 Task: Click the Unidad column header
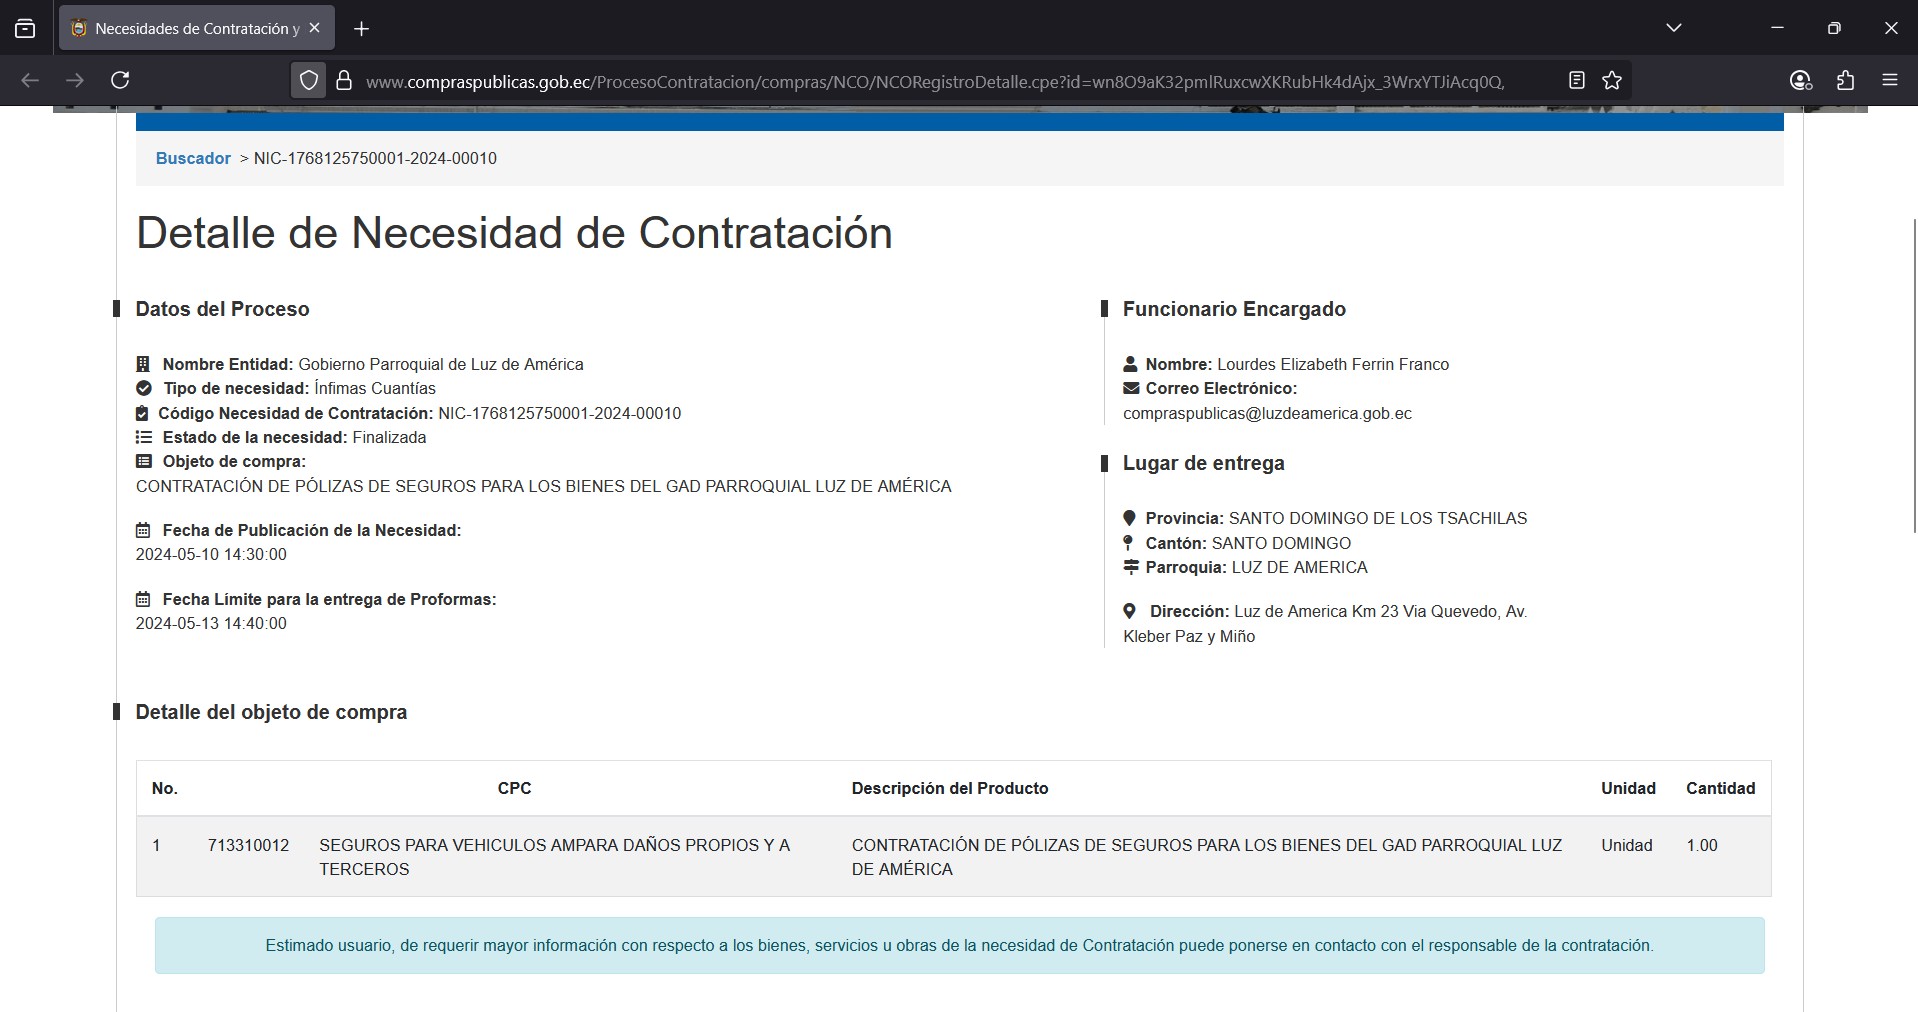[x=1628, y=788]
